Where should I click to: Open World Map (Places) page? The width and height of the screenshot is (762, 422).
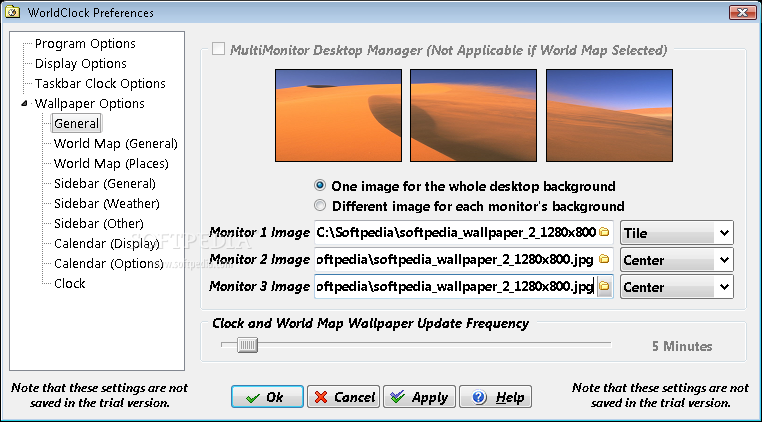coord(111,163)
